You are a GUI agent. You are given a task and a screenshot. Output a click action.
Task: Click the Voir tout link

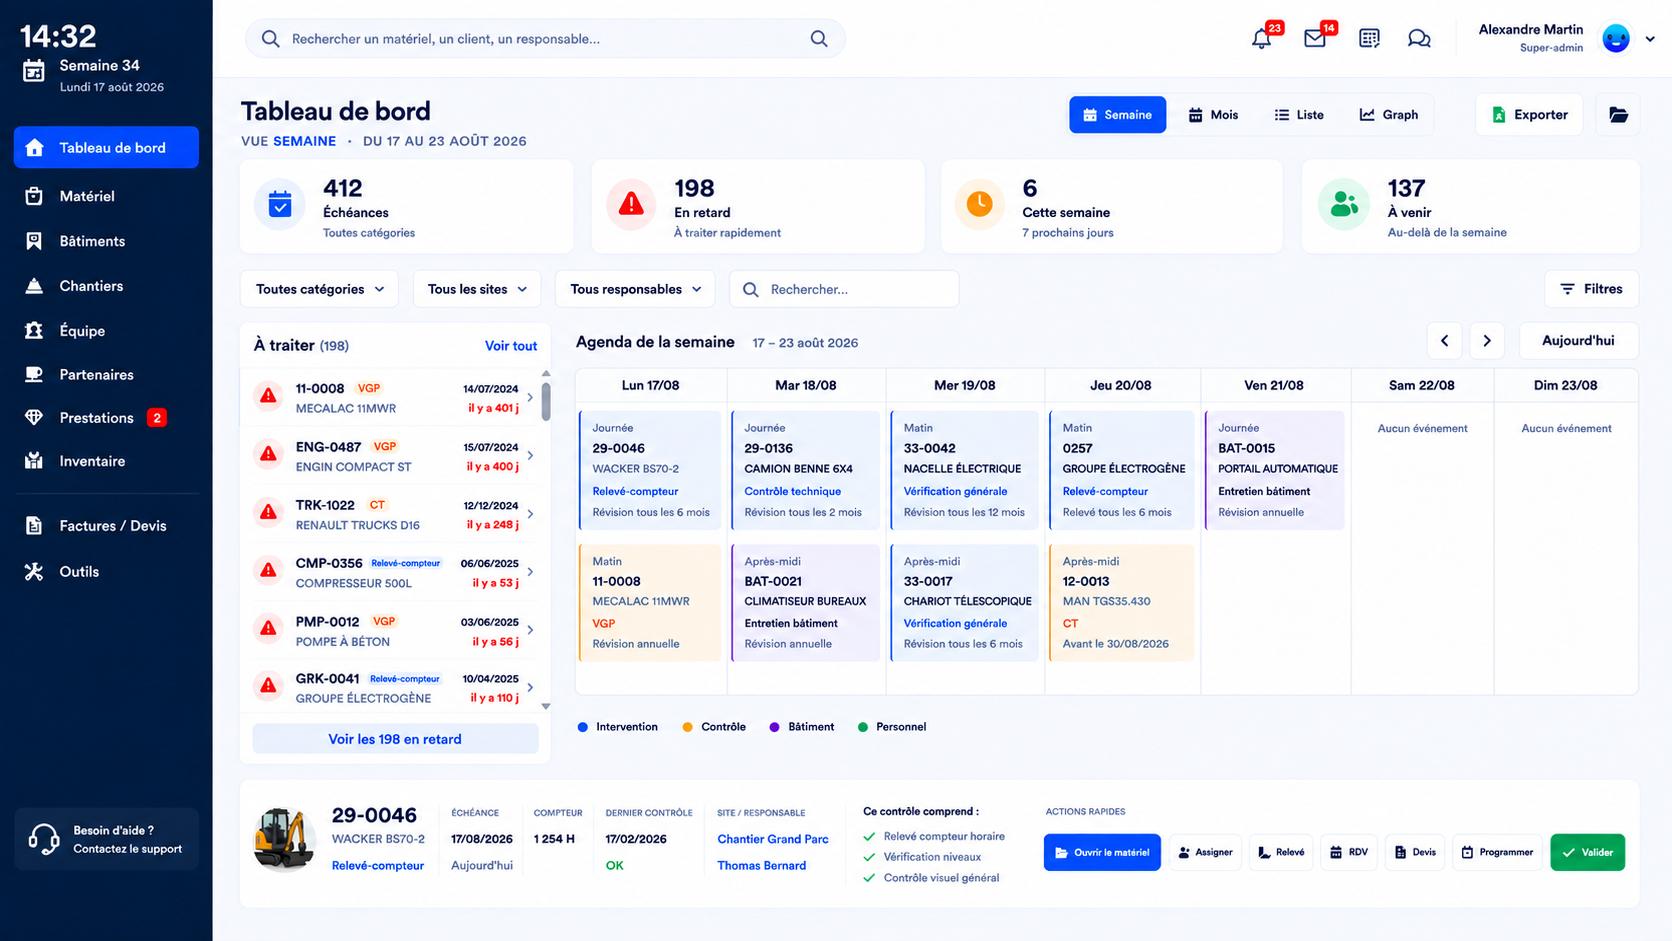pyautogui.click(x=511, y=346)
